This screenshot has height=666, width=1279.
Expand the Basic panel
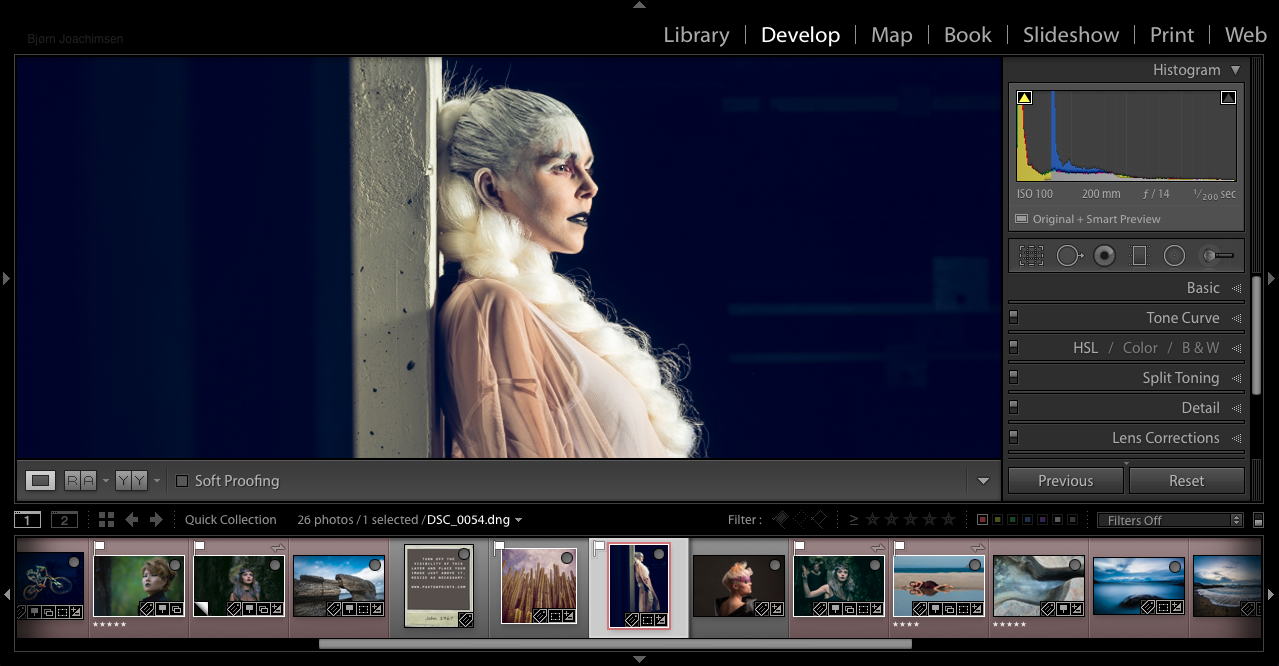1203,288
